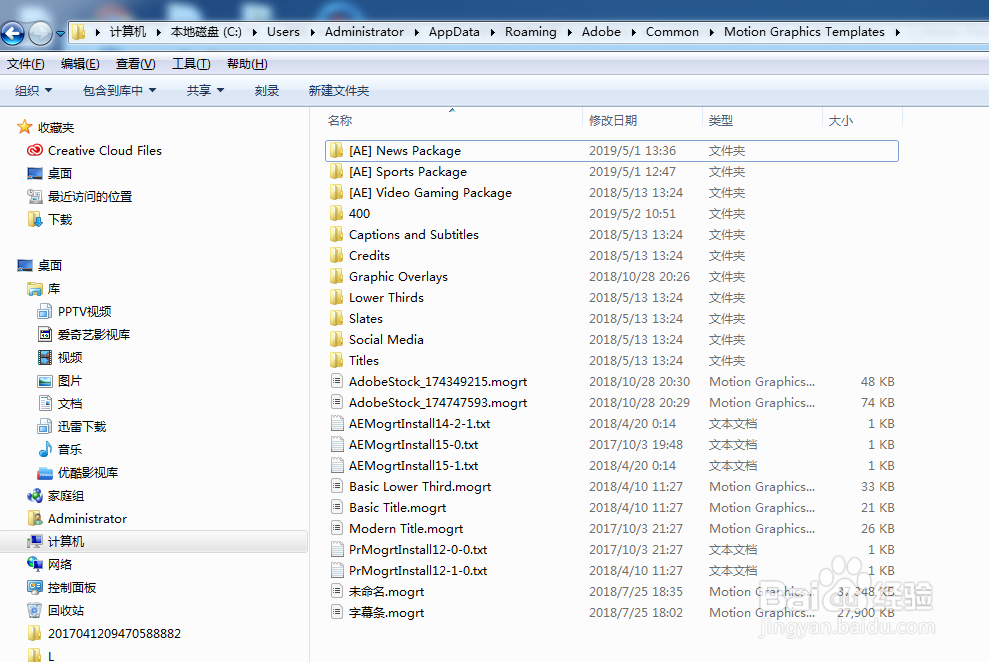The width and height of the screenshot is (989, 662).
Task: Open 控制面板 control panel icon
Action: pos(35,587)
